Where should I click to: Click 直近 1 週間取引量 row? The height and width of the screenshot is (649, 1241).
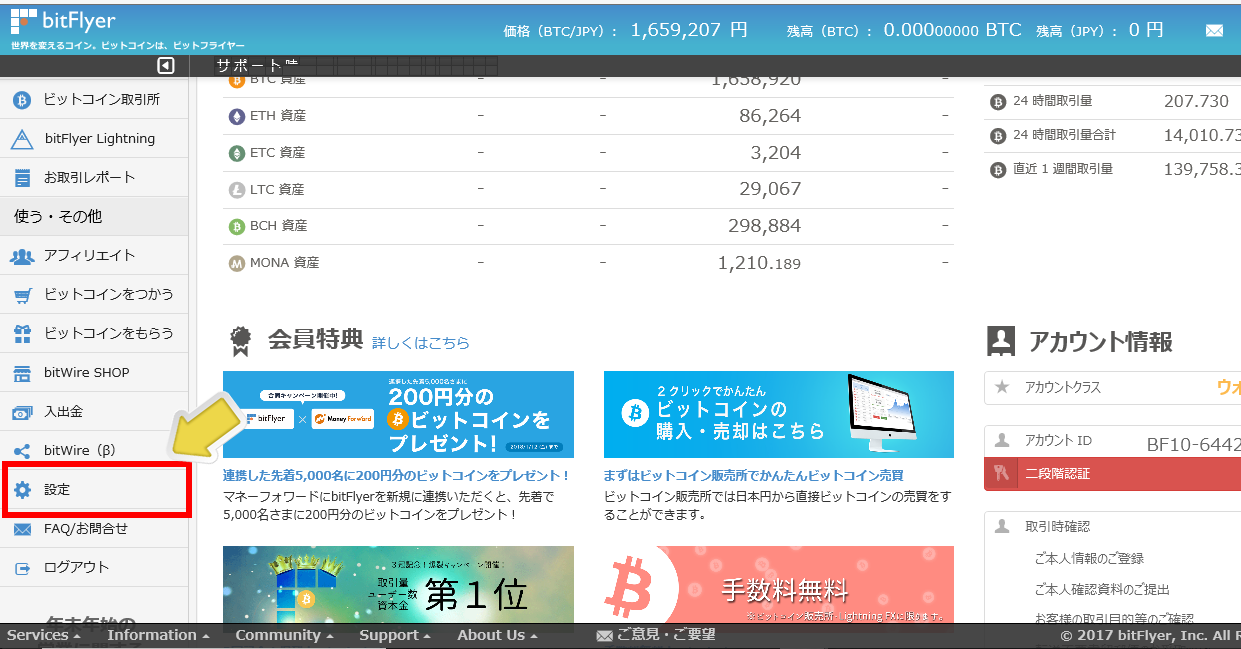tap(1113, 170)
